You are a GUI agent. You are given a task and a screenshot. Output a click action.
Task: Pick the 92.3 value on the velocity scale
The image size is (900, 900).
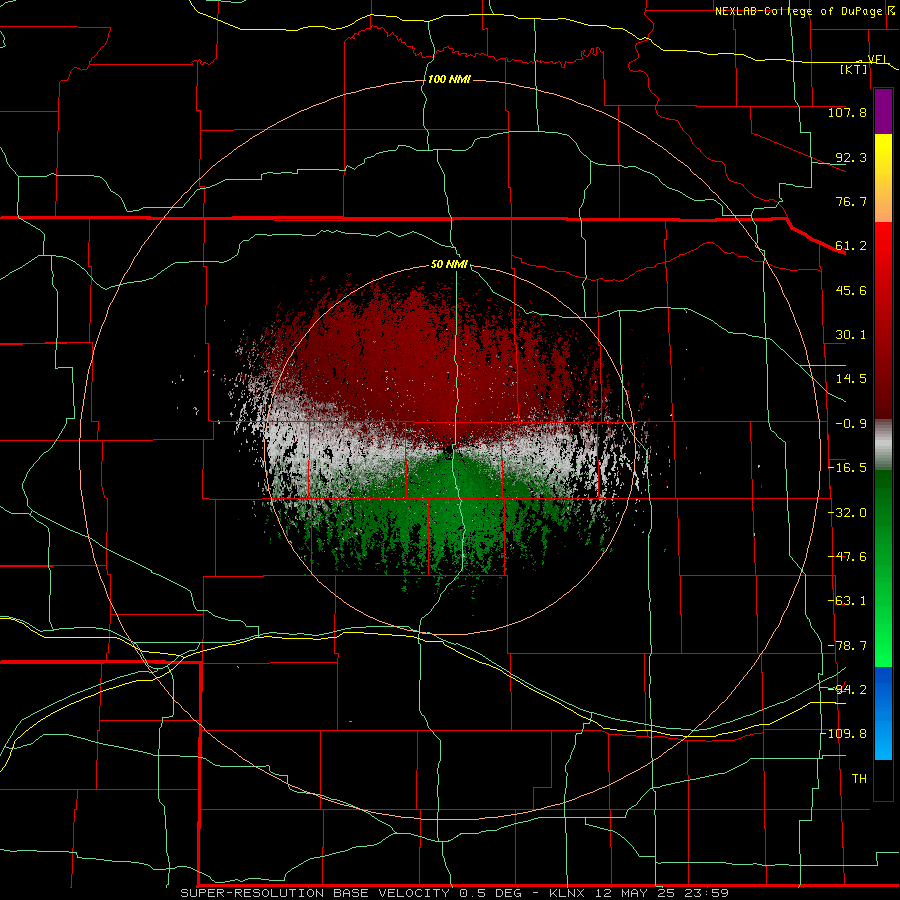pos(851,157)
